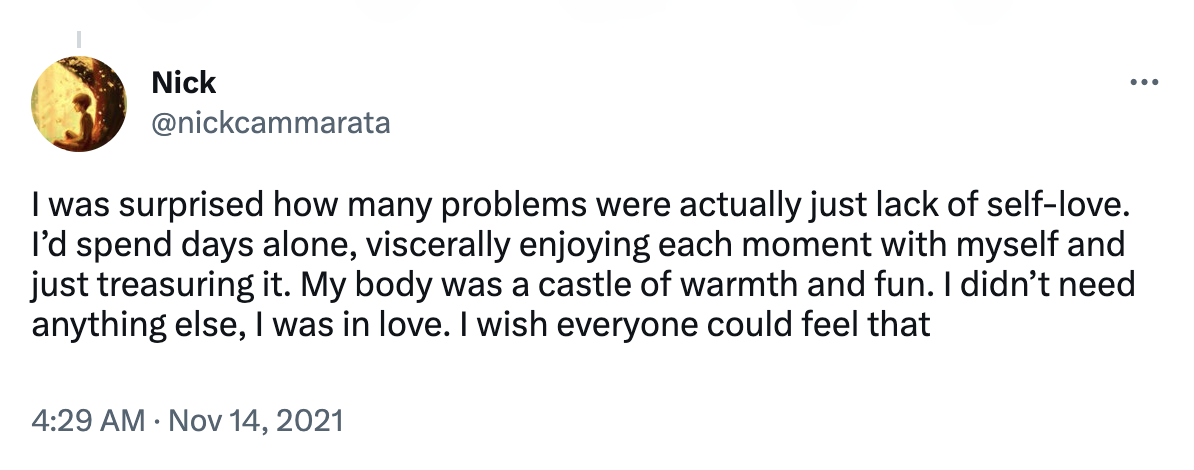This screenshot has width=1194, height=470.
Task: Click the words "anything else" in last line
Action: 136,325
